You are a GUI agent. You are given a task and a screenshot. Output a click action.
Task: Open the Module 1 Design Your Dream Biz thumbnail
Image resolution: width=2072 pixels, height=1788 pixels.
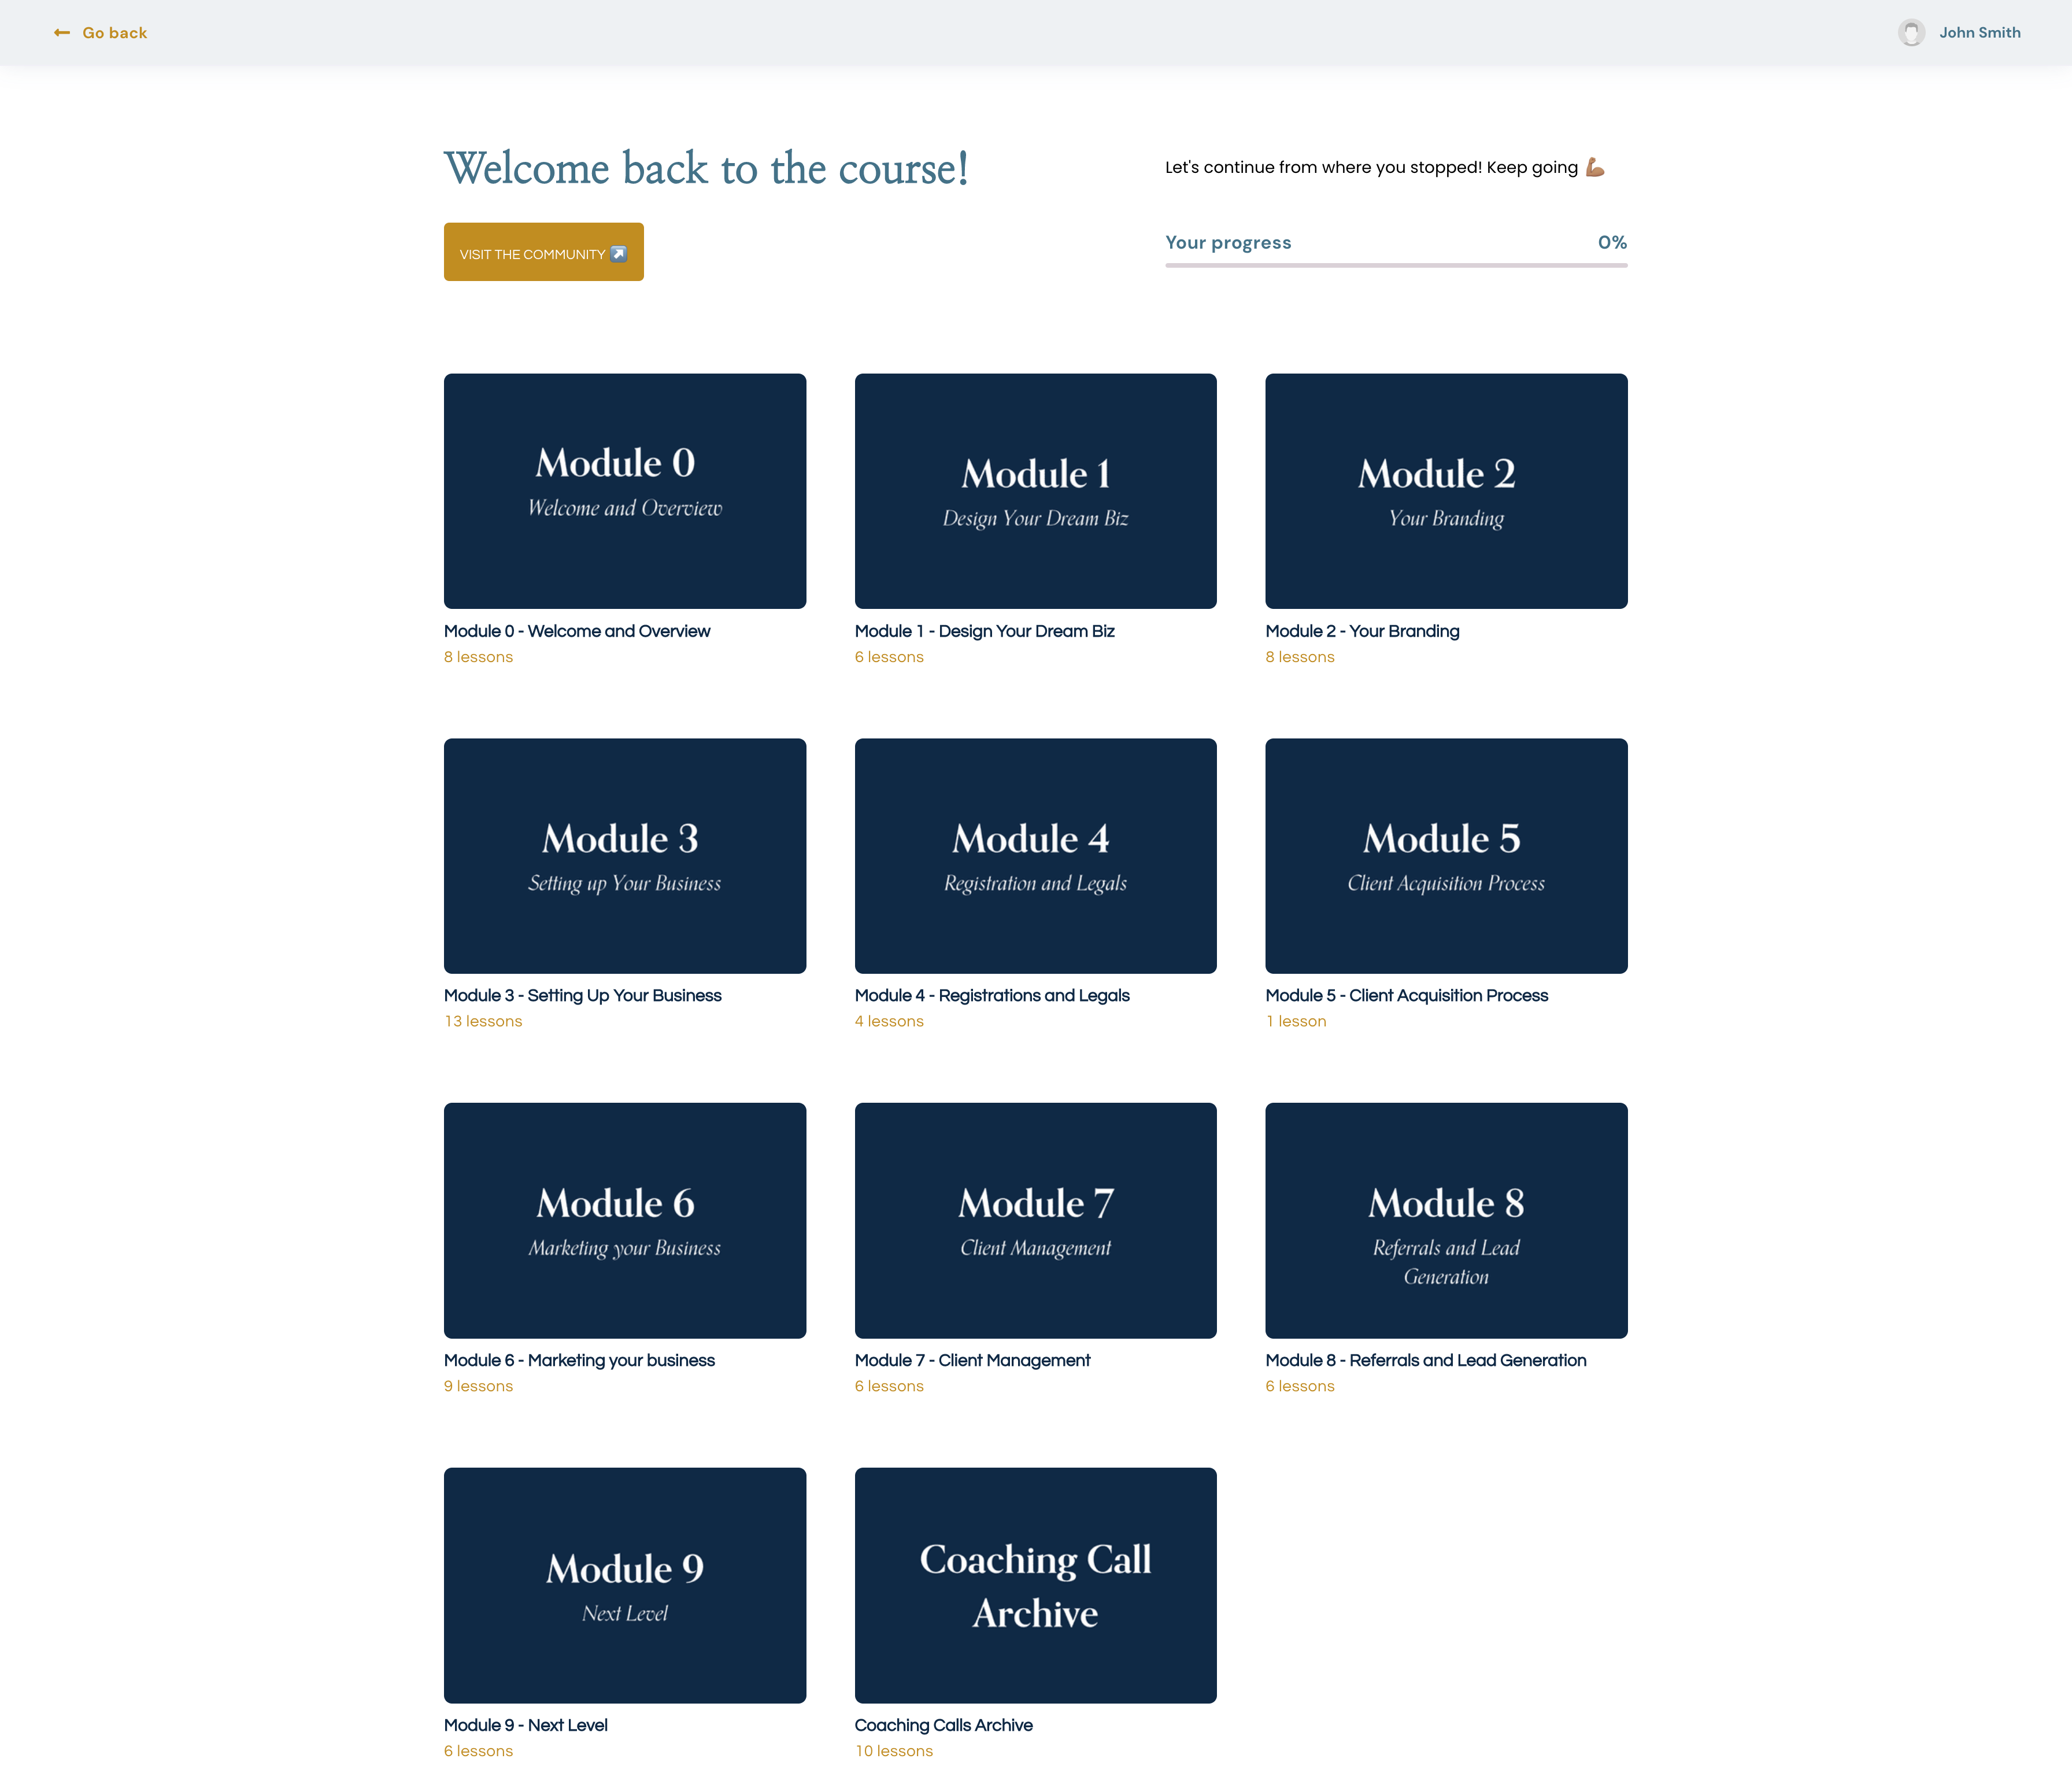[x=1035, y=491]
